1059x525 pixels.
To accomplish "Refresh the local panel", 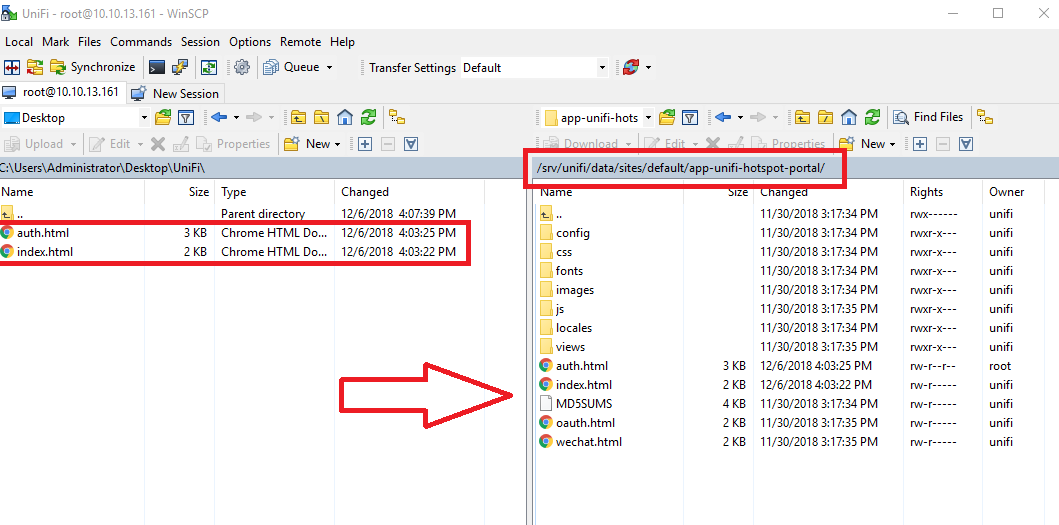I will tap(368, 118).
